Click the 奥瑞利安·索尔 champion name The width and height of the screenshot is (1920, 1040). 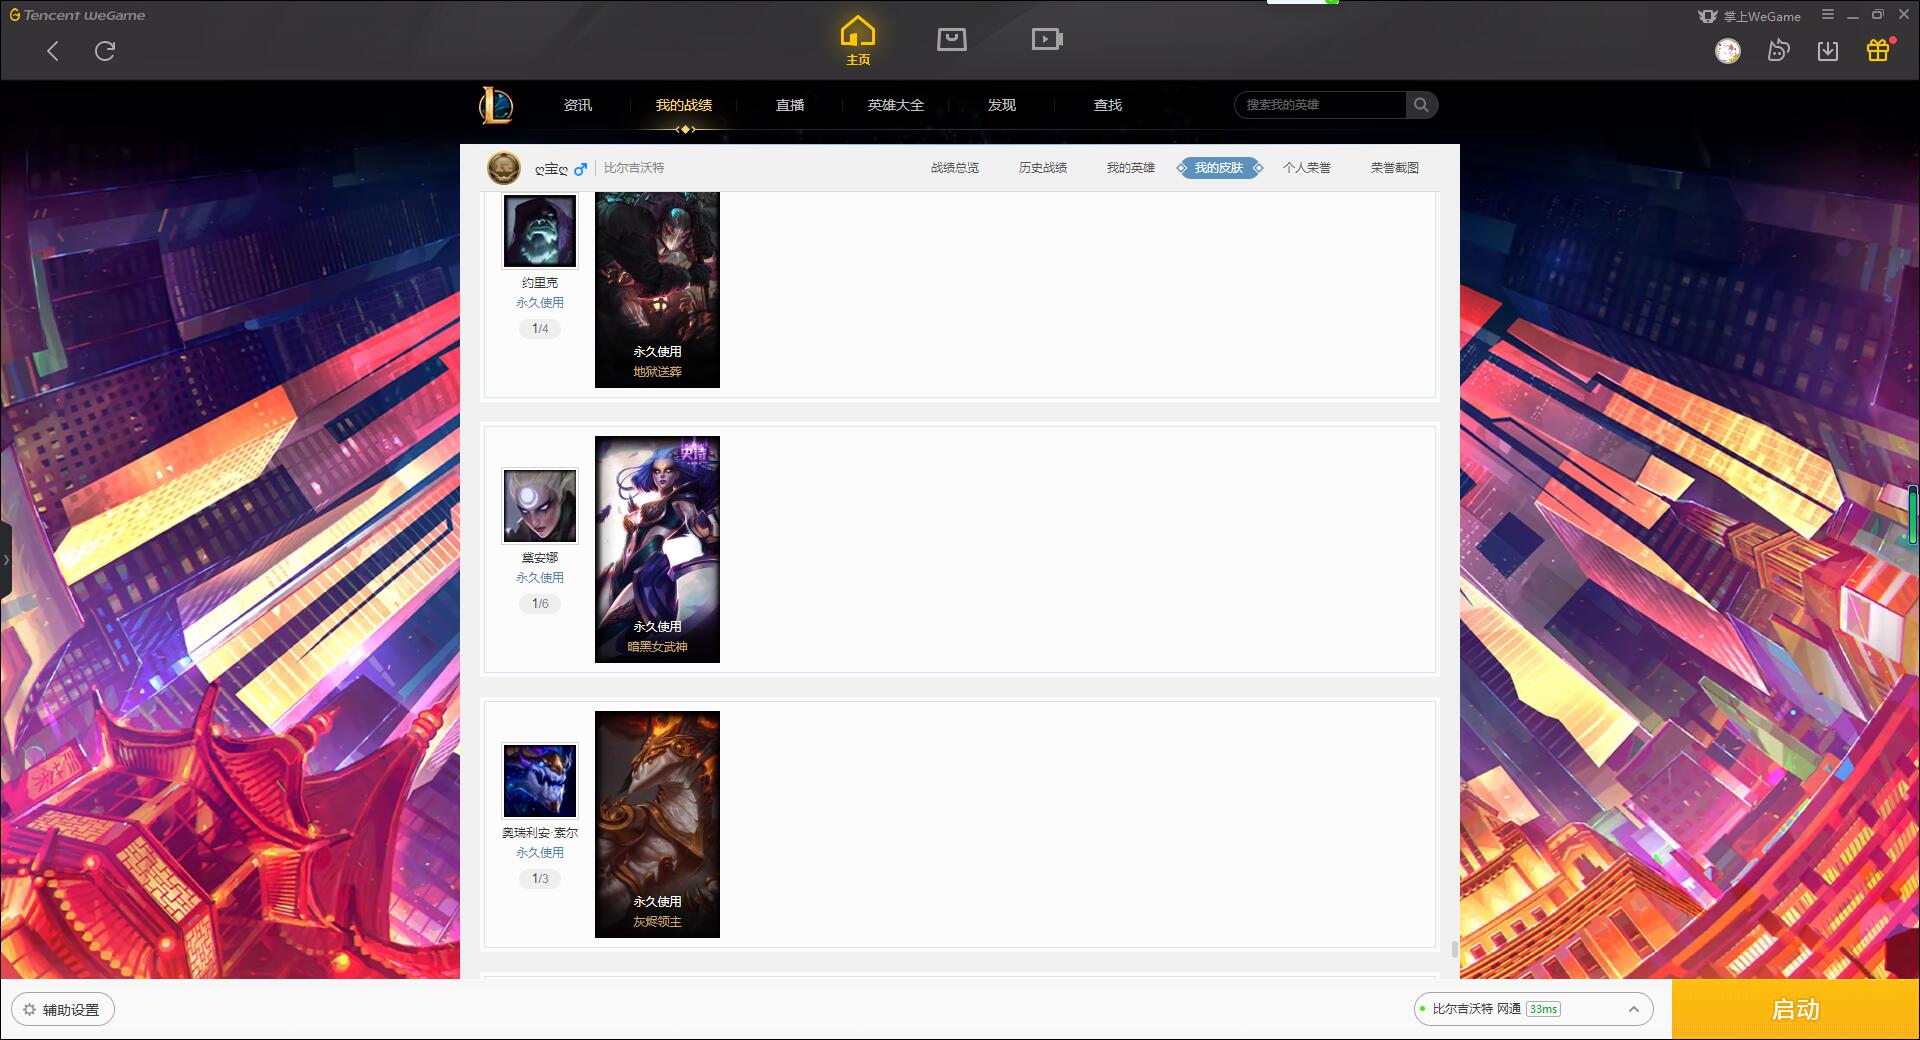(540, 833)
